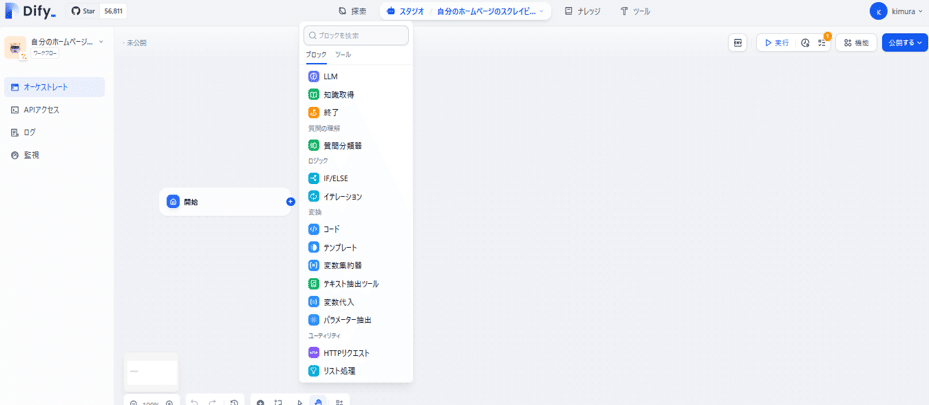Open the Dify logo home link

(30, 11)
